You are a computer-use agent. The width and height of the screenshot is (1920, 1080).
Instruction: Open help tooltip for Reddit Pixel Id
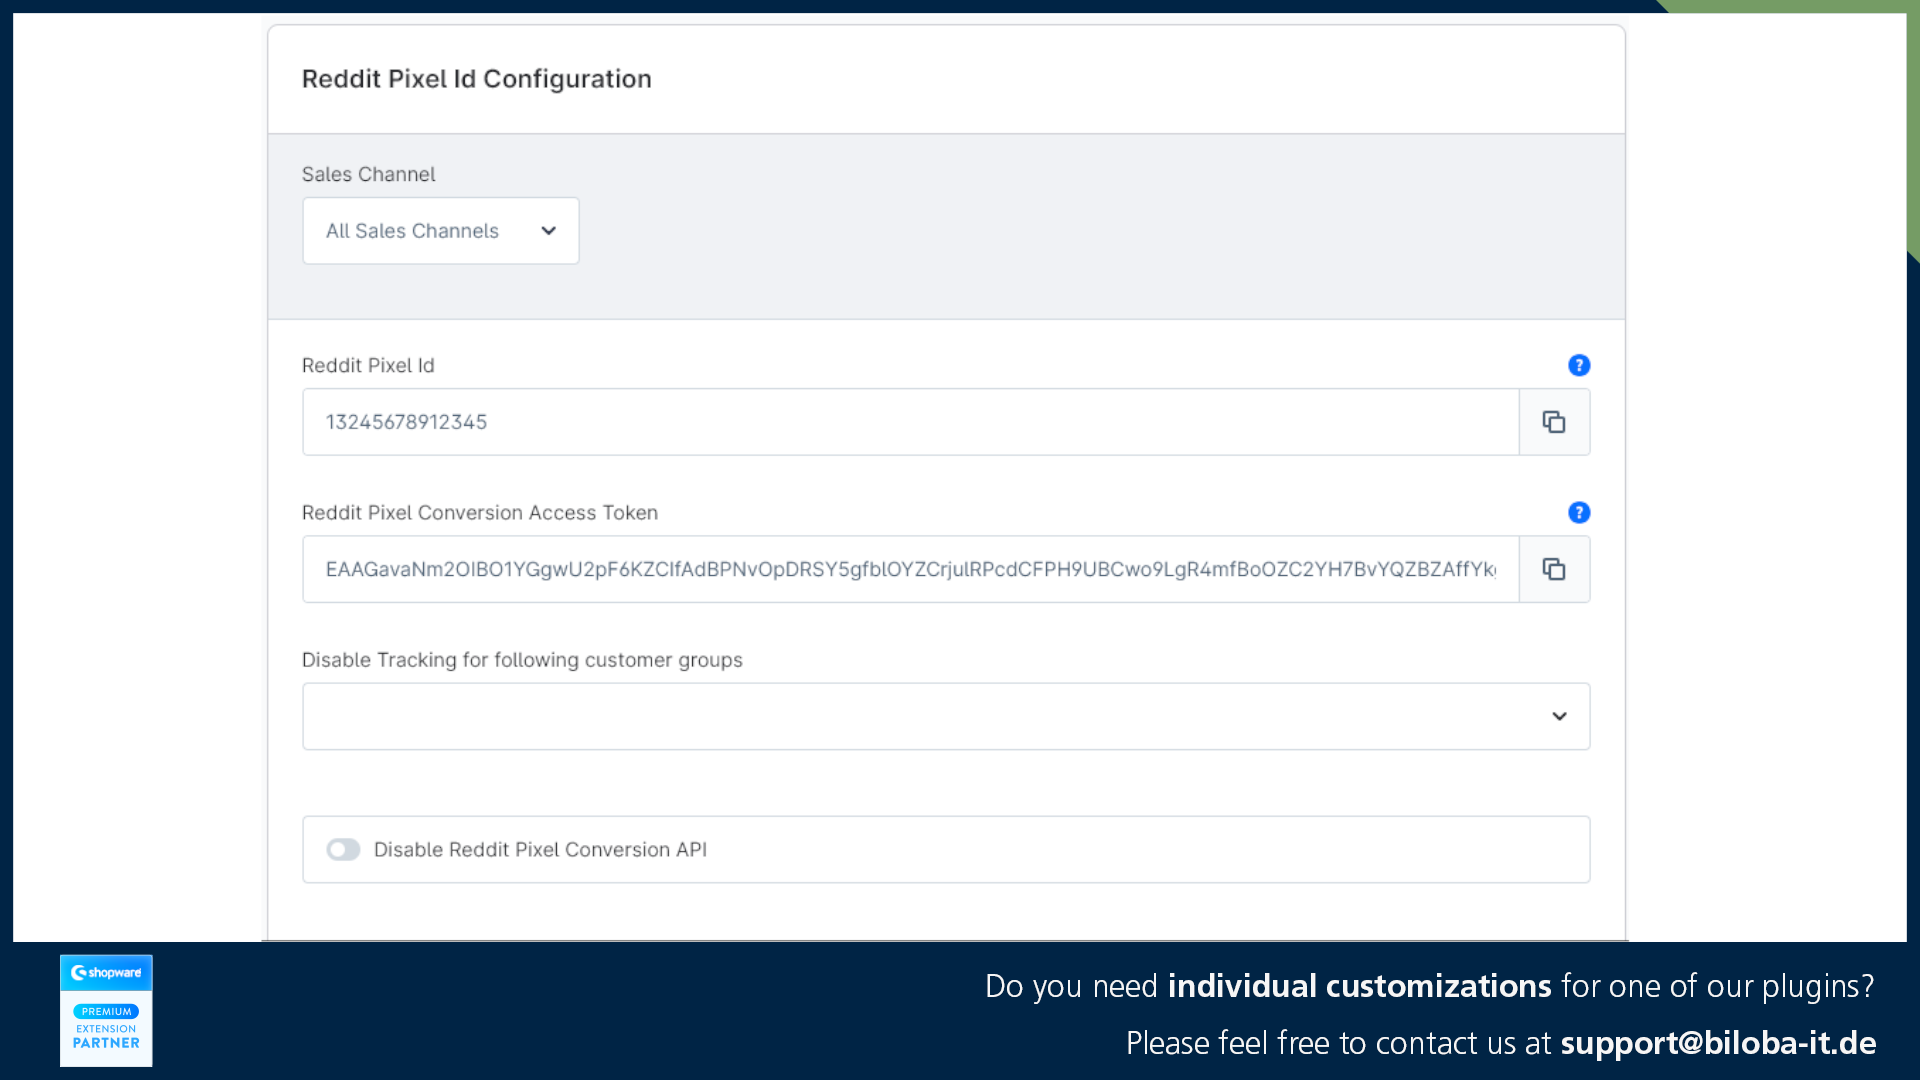1579,365
